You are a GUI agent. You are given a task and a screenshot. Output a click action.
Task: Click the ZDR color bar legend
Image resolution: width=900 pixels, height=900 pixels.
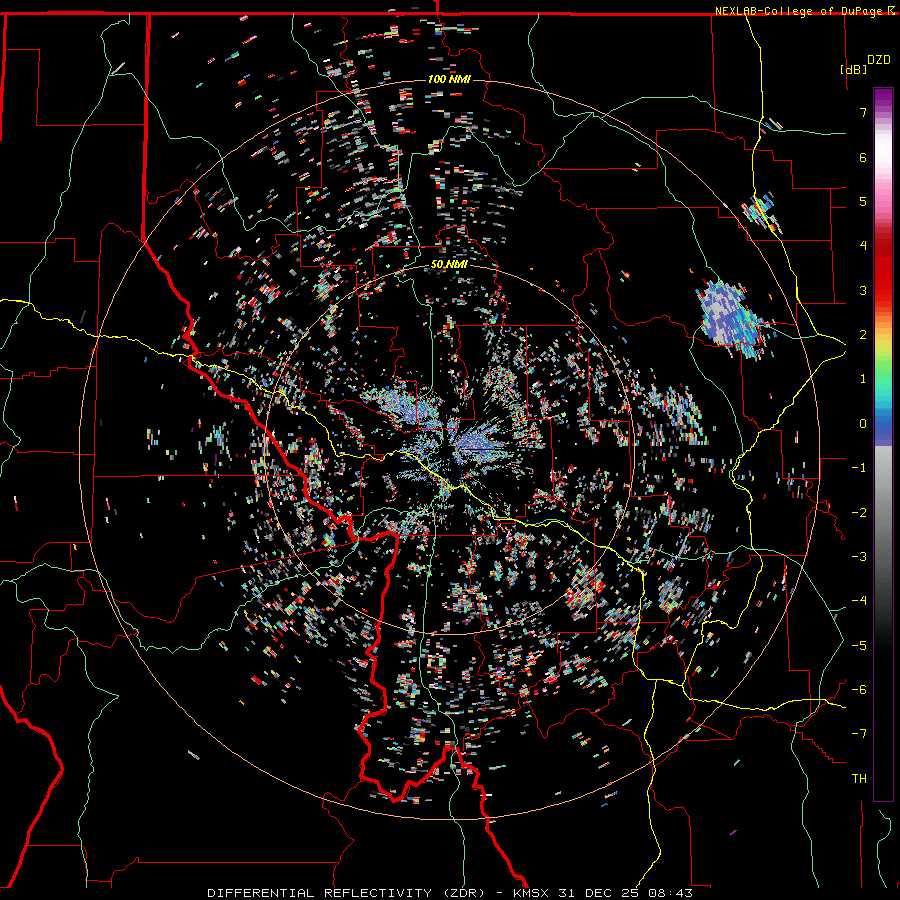pyautogui.click(x=883, y=444)
